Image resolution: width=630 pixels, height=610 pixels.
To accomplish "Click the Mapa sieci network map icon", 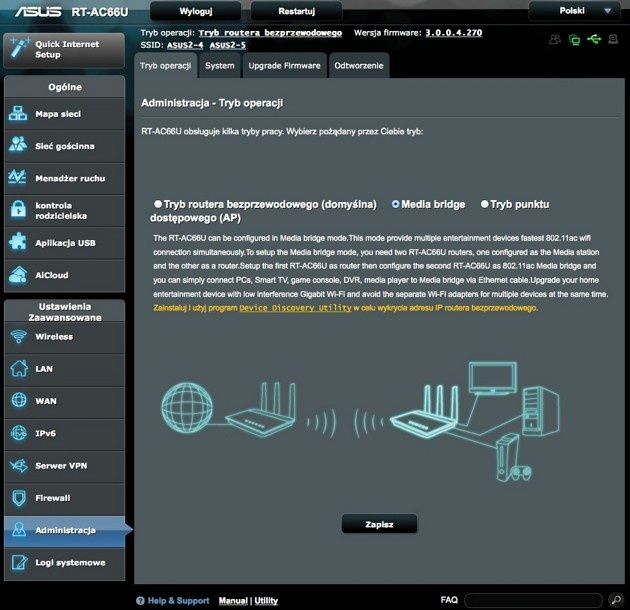I will pyautogui.click(x=18, y=114).
